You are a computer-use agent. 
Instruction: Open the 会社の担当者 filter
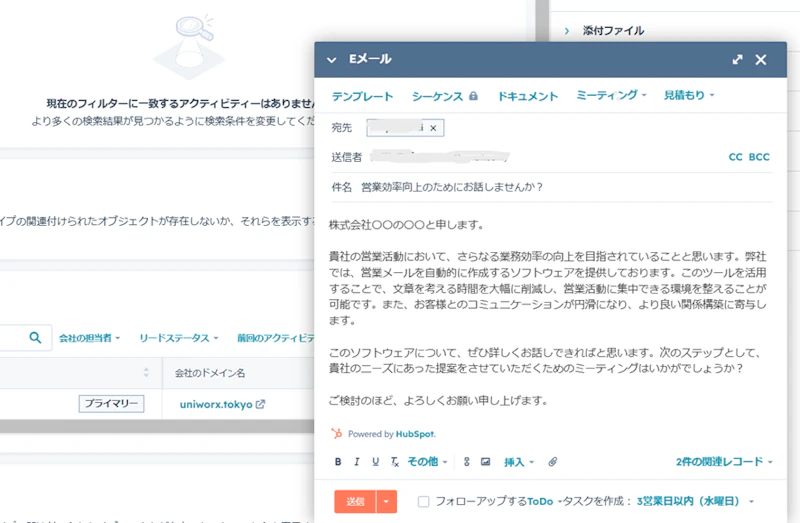(89, 338)
